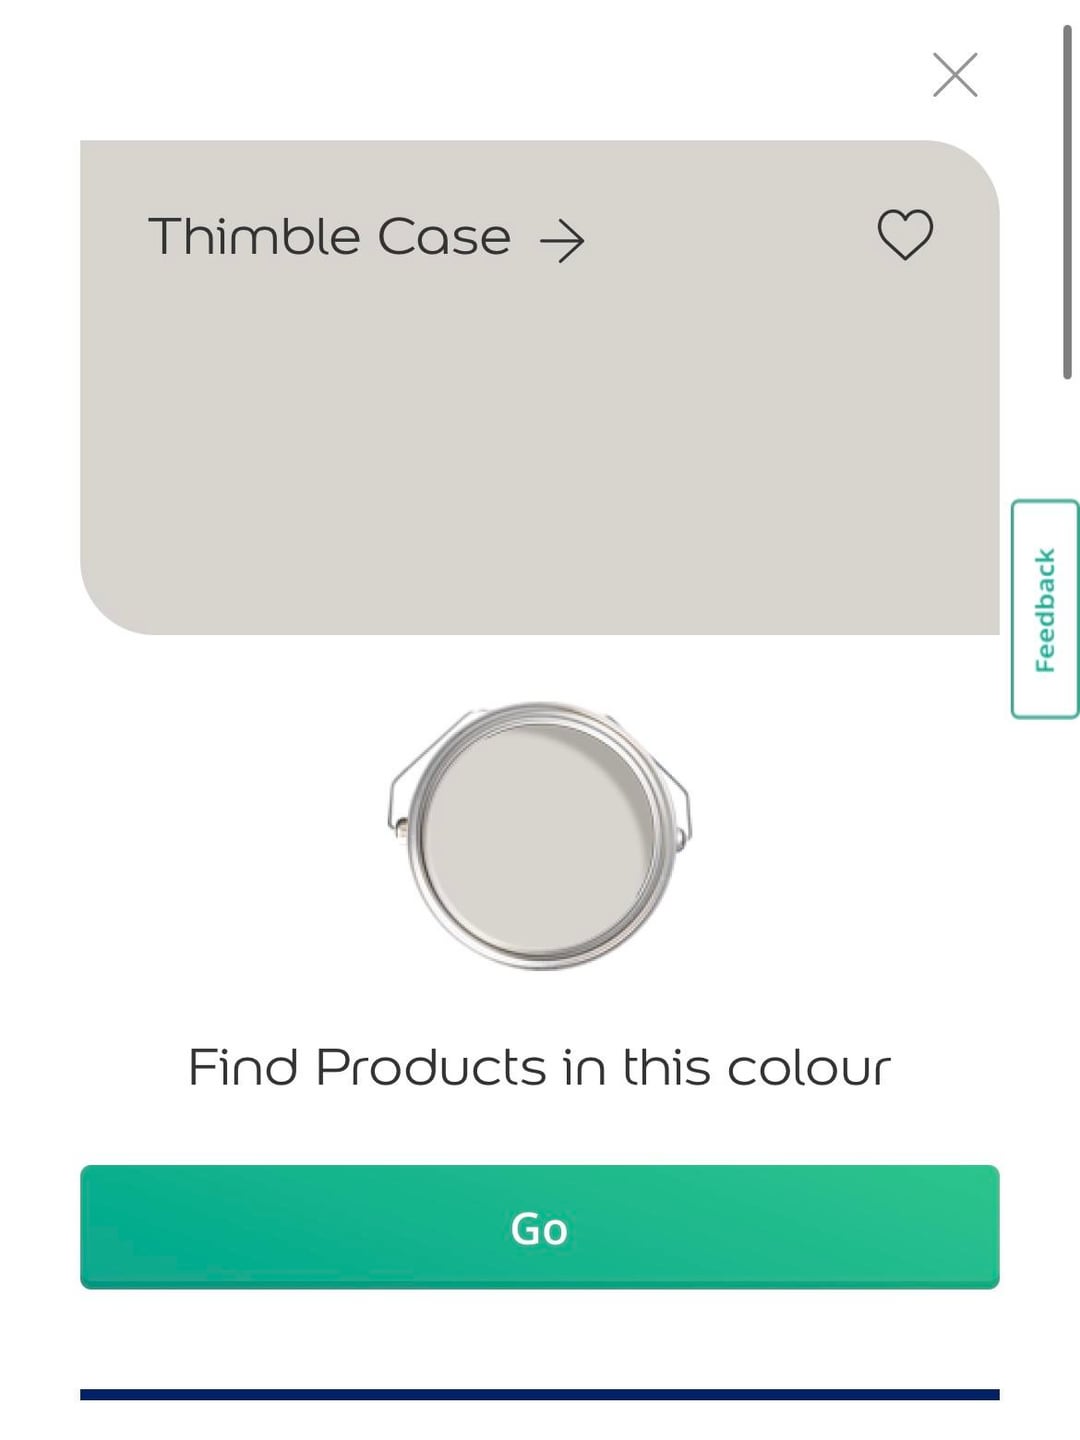This screenshot has height=1440, width=1080.
Task: Click the word colour in the heading
Action: pos(808,1067)
